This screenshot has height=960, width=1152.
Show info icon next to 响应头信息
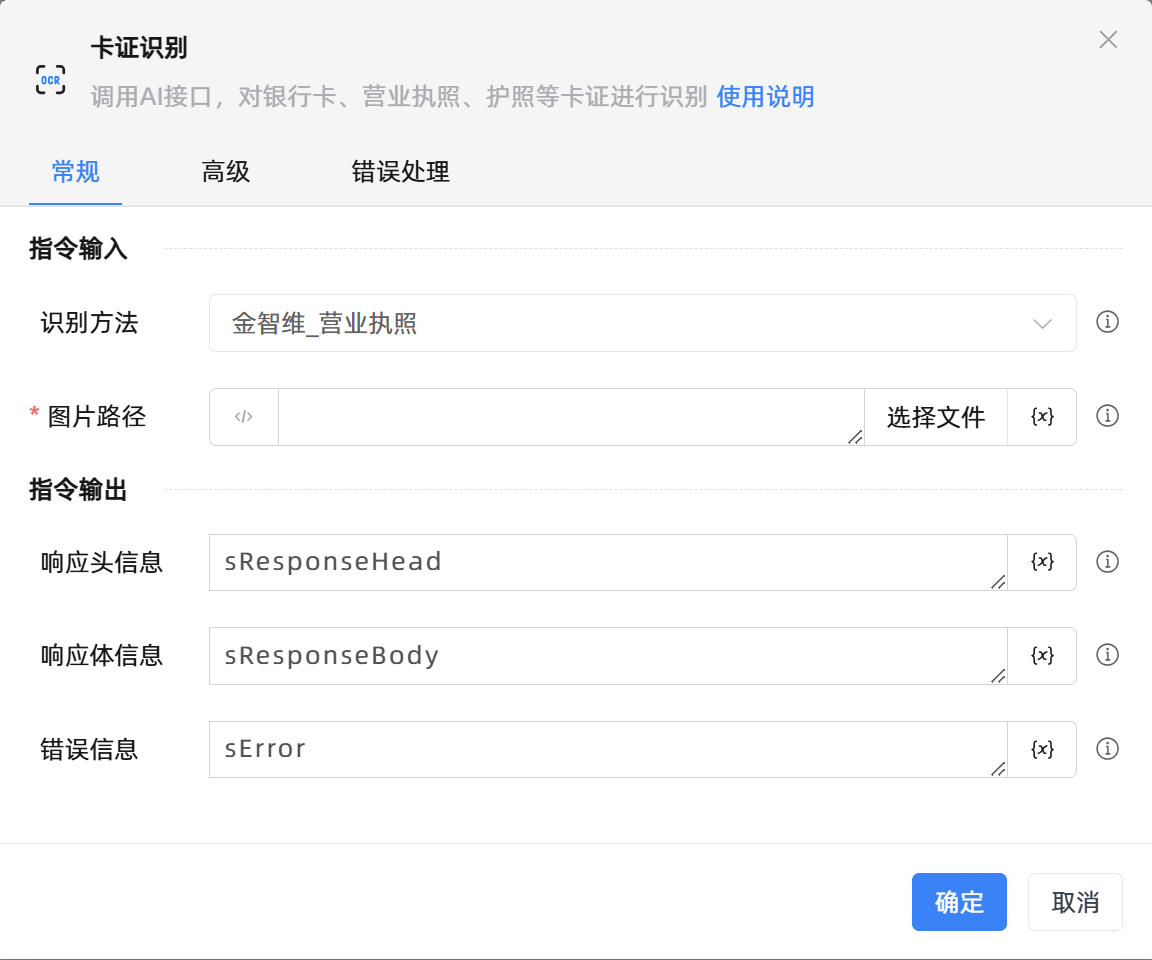1107,562
